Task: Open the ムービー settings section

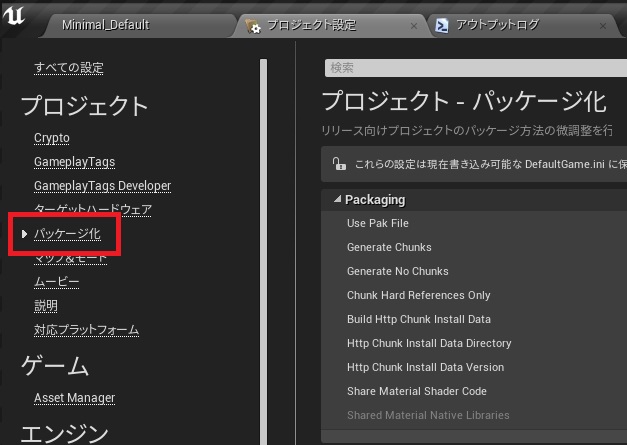Action: pos(56,281)
